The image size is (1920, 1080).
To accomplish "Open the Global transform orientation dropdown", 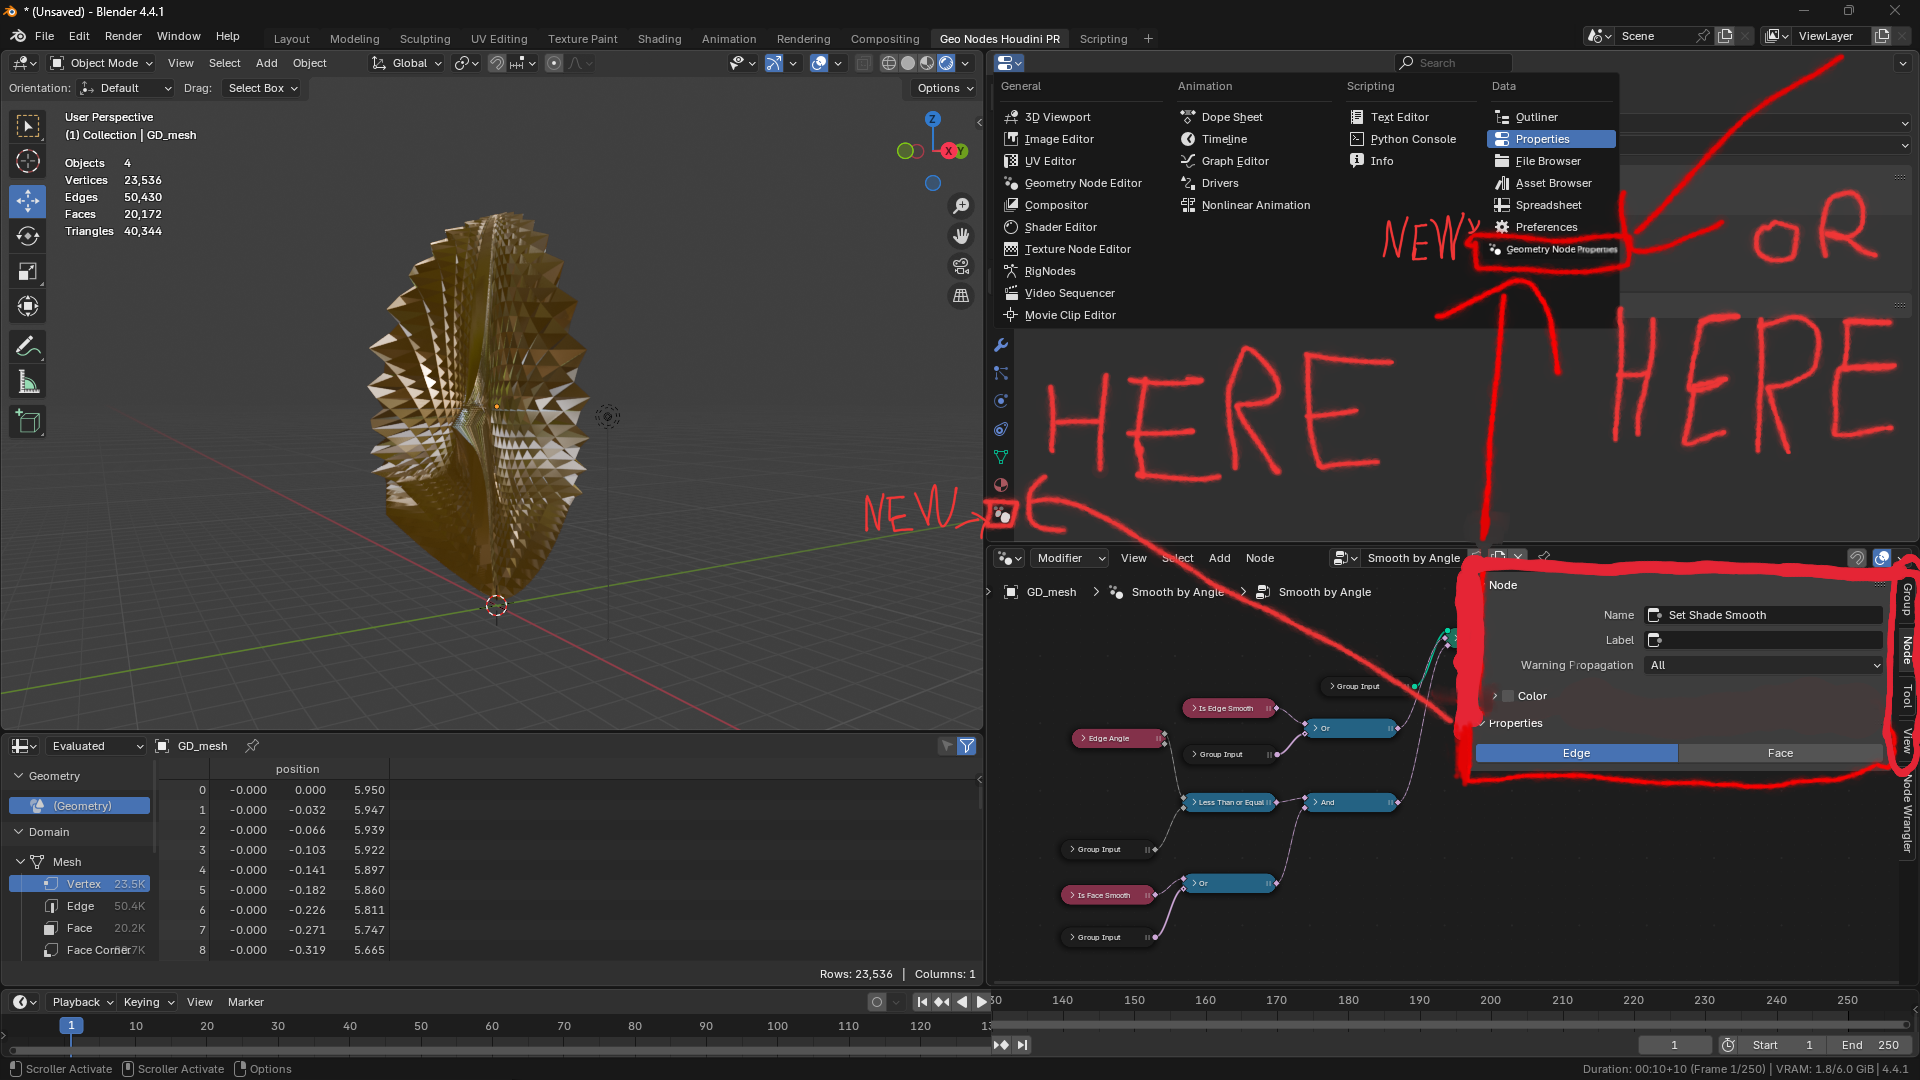I will pyautogui.click(x=406, y=63).
